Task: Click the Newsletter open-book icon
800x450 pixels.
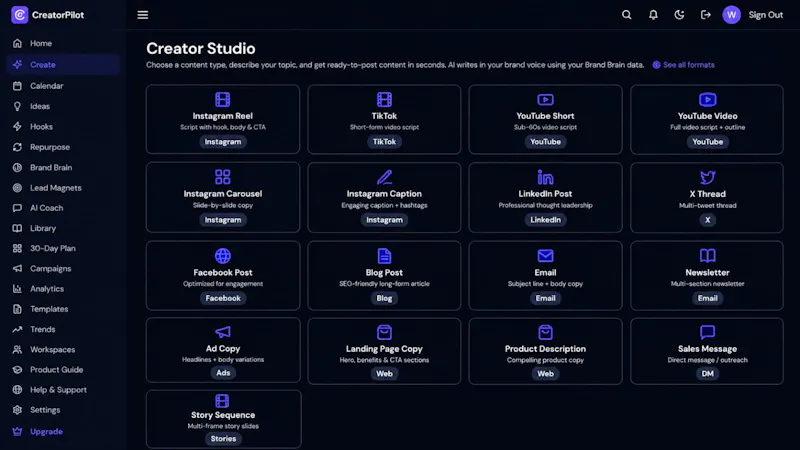Action: pyautogui.click(x=707, y=256)
